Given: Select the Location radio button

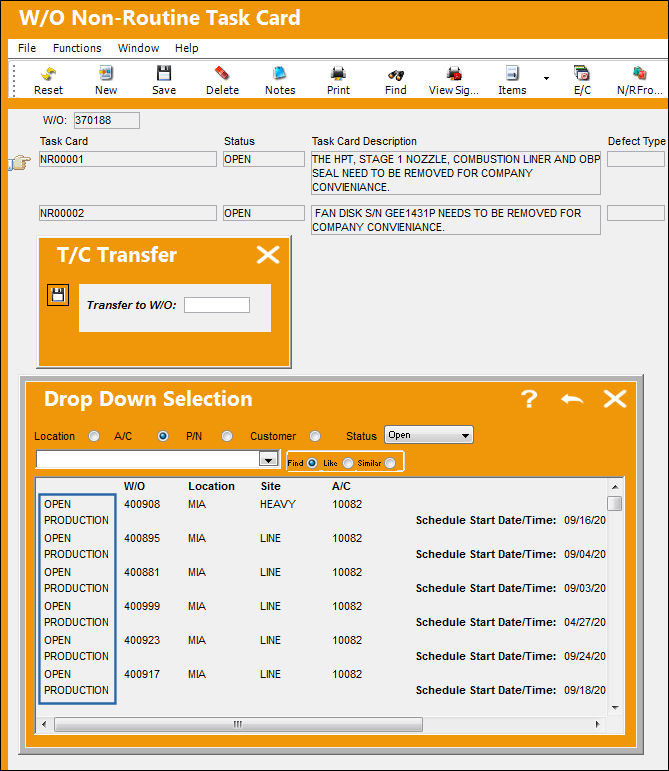Looking at the screenshot, I should click(94, 436).
